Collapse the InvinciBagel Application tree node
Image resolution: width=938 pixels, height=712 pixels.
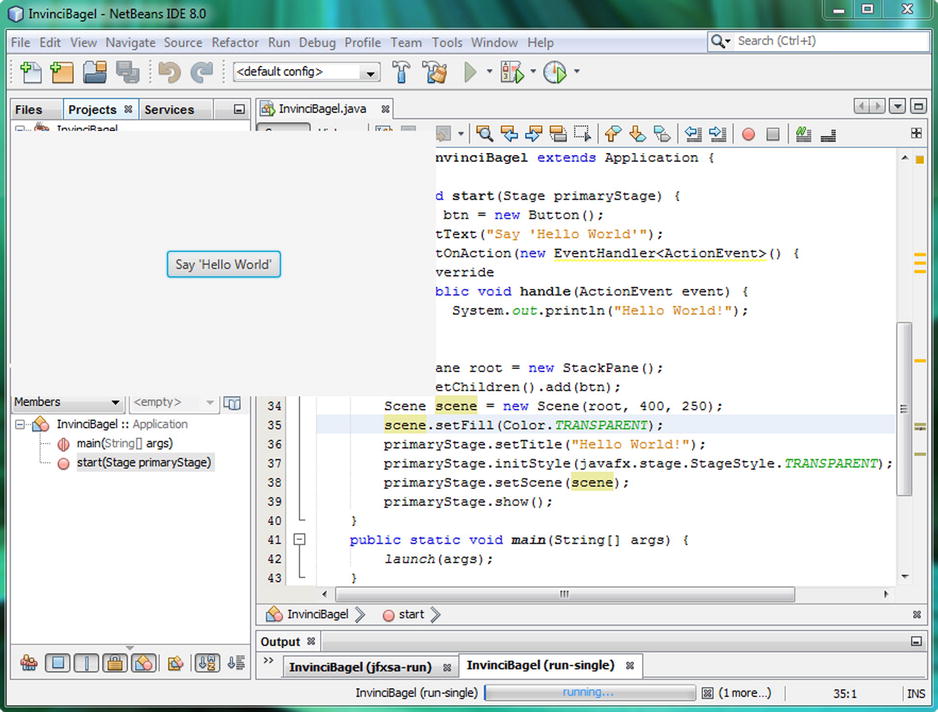20,424
